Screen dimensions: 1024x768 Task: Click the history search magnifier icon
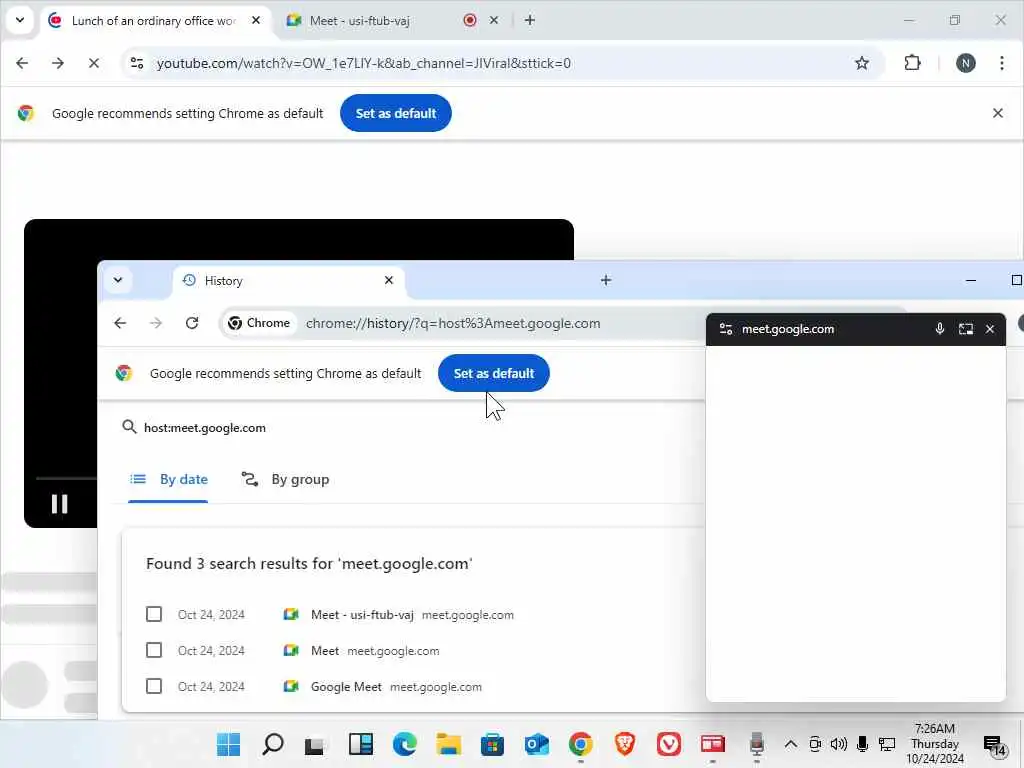[129, 427]
